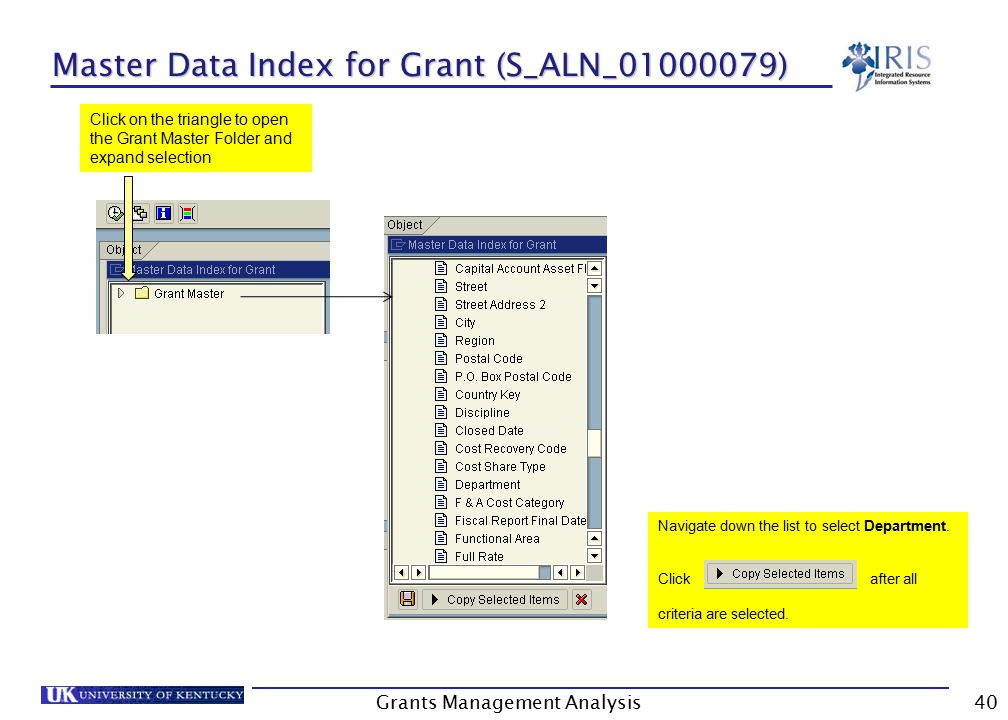Select the Fiscal Report Final Date field

click(520, 521)
